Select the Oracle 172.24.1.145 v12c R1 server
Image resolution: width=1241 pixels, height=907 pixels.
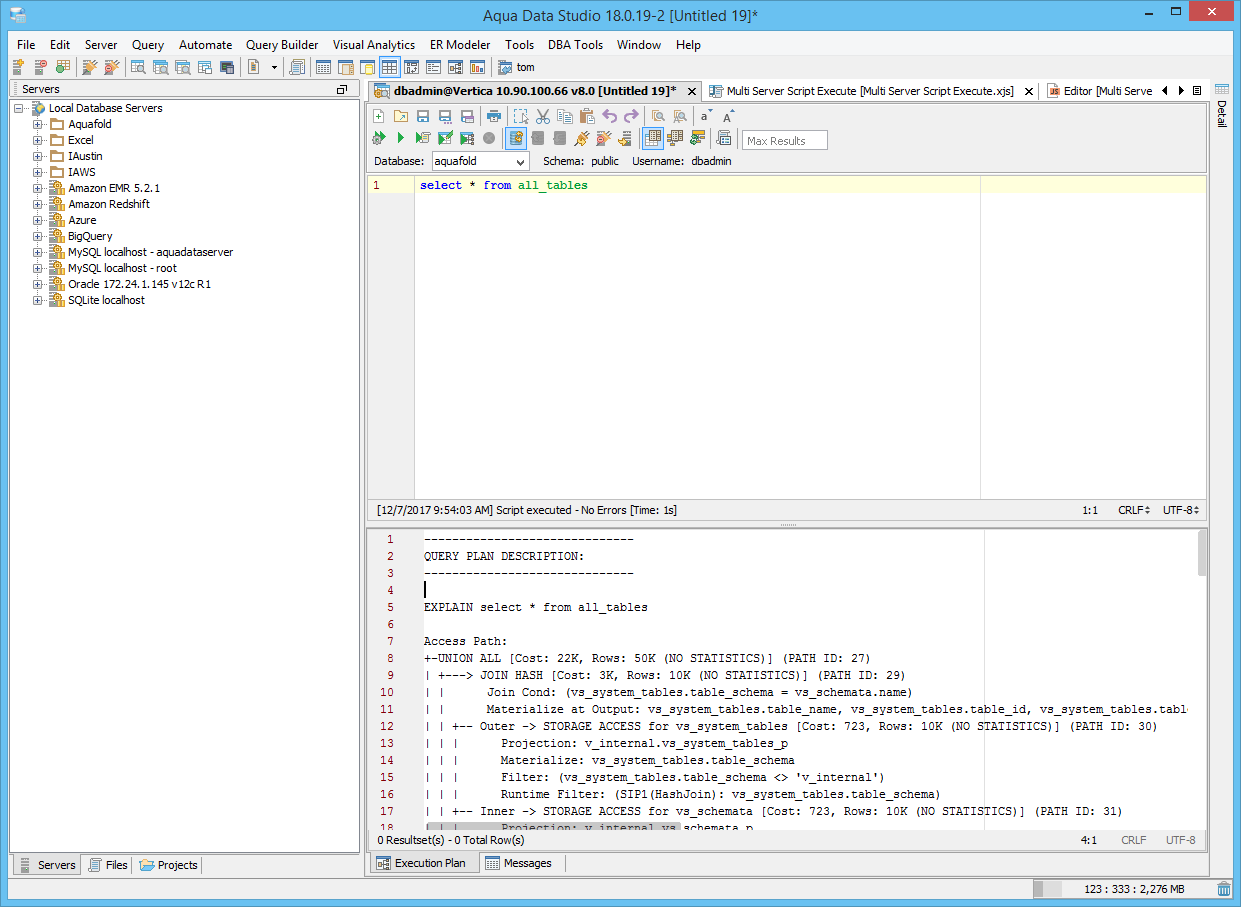pyautogui.click(x=139, y=284)
